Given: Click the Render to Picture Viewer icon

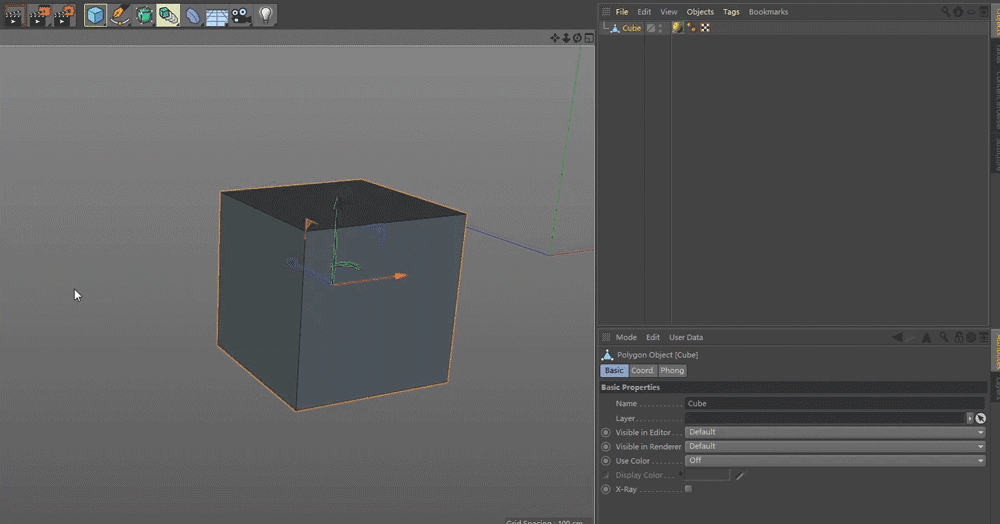Looking at the screenshot, I should pos(40,15).
